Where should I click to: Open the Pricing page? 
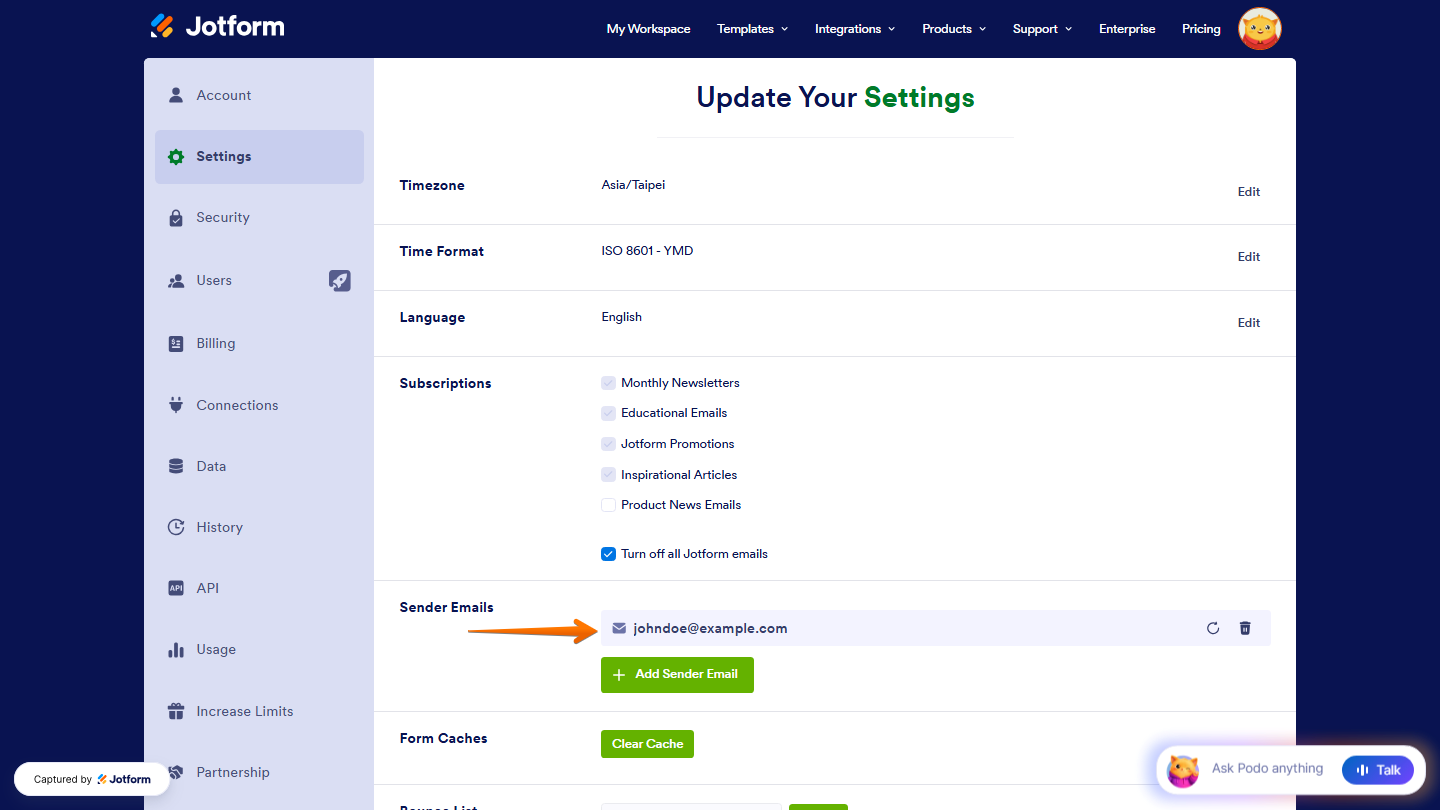click(1201, 29)
